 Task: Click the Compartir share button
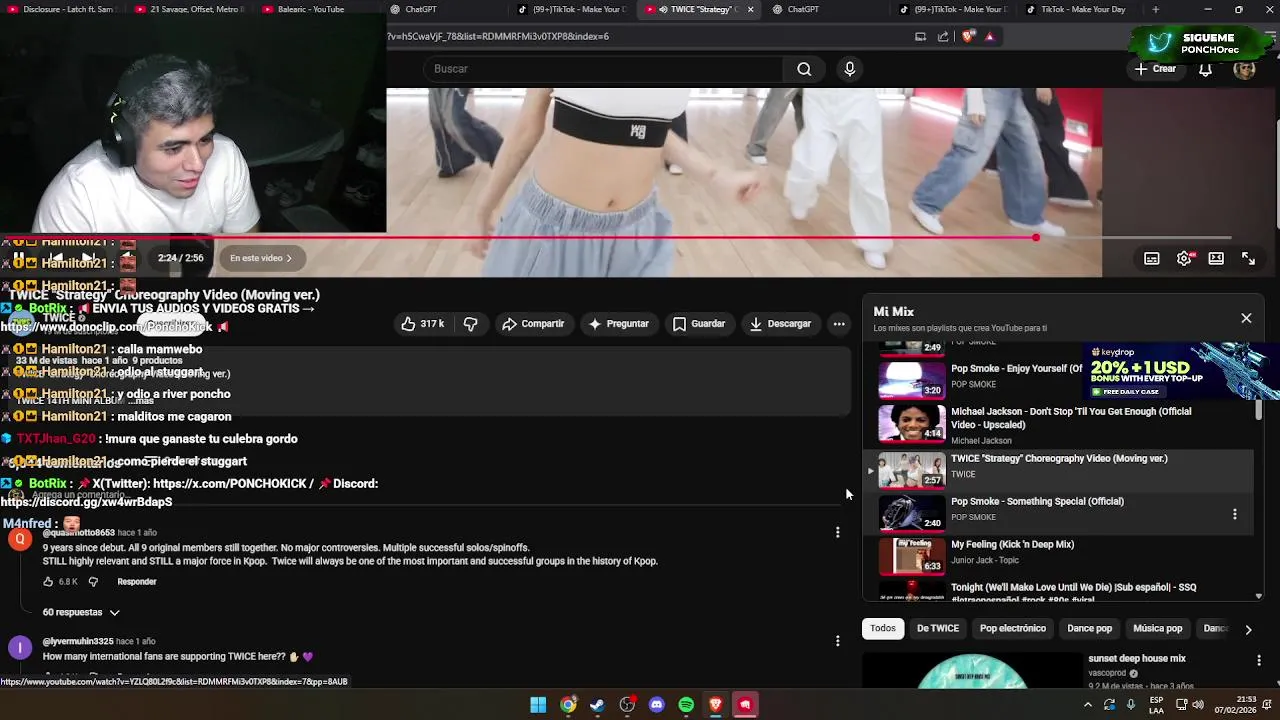coord(533,324)
